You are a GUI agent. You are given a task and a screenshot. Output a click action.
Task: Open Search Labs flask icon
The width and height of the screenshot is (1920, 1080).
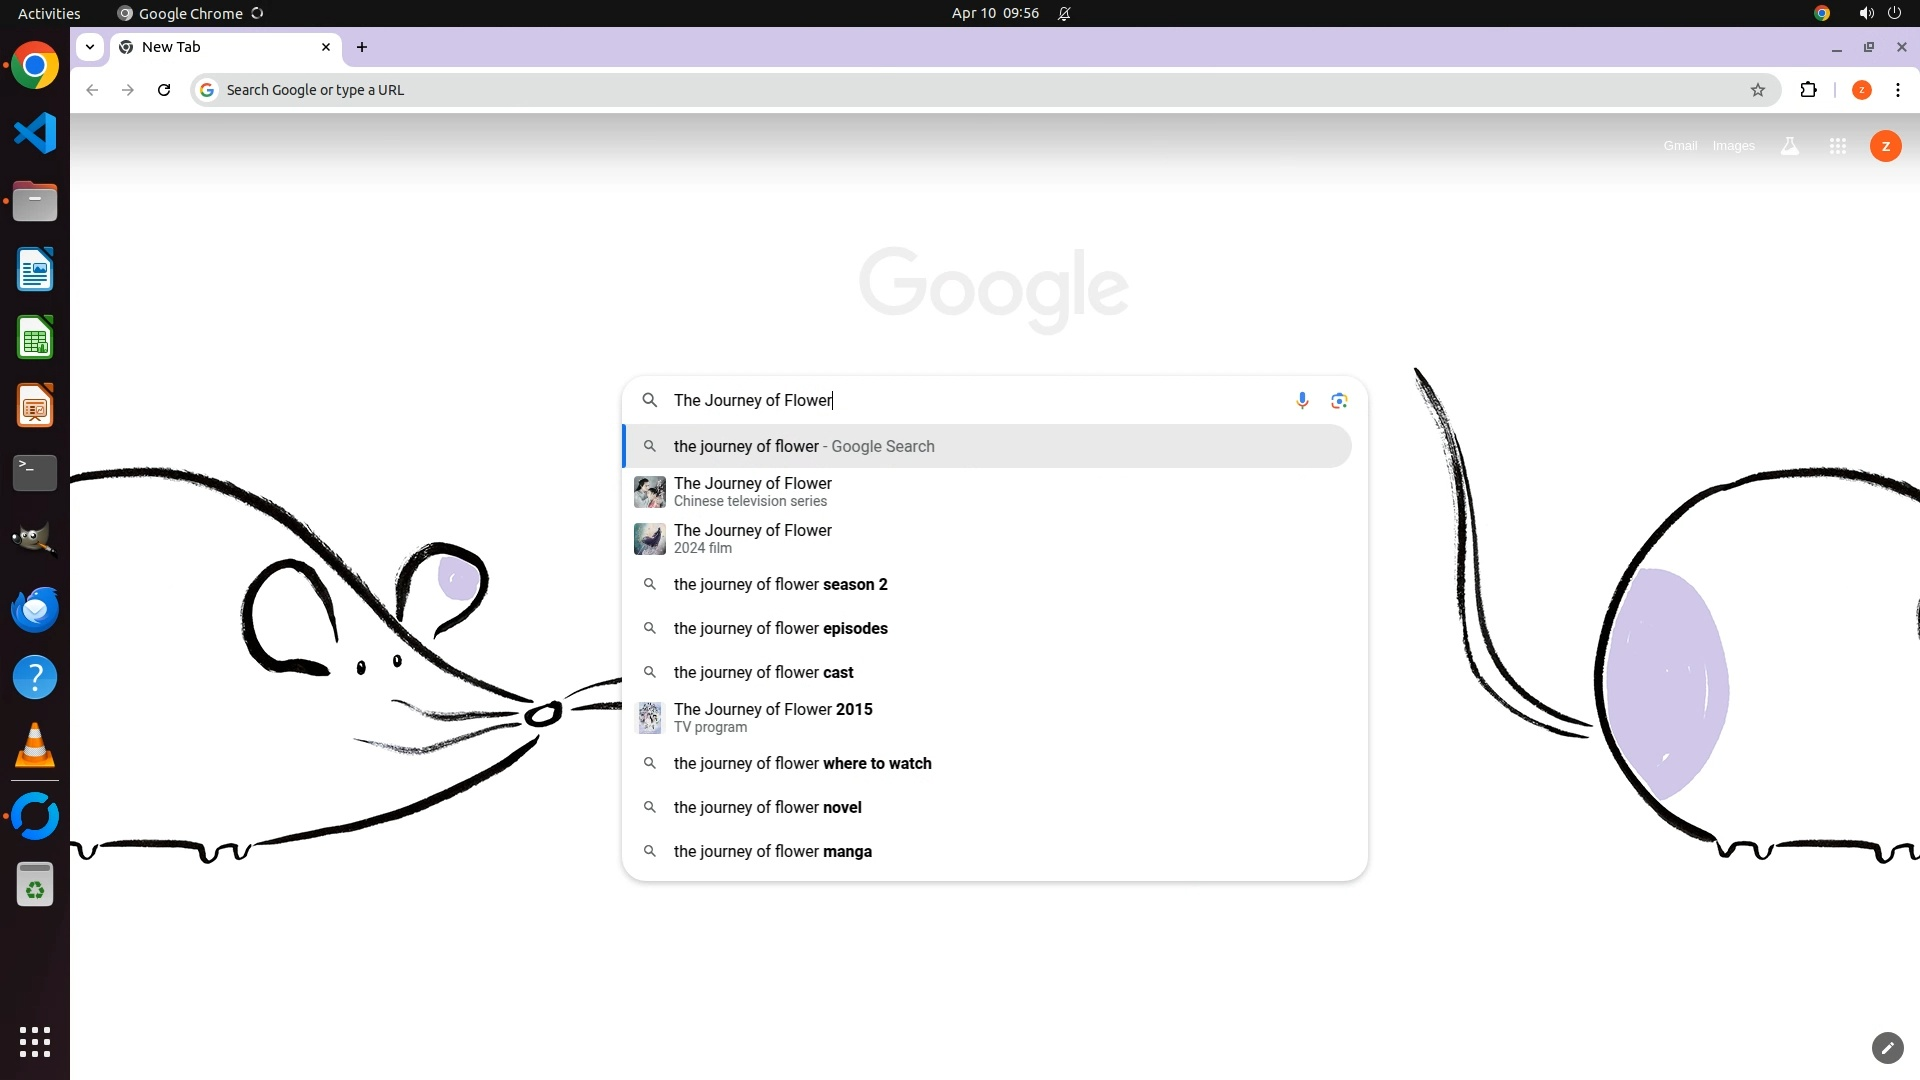tap(1790, 146)
